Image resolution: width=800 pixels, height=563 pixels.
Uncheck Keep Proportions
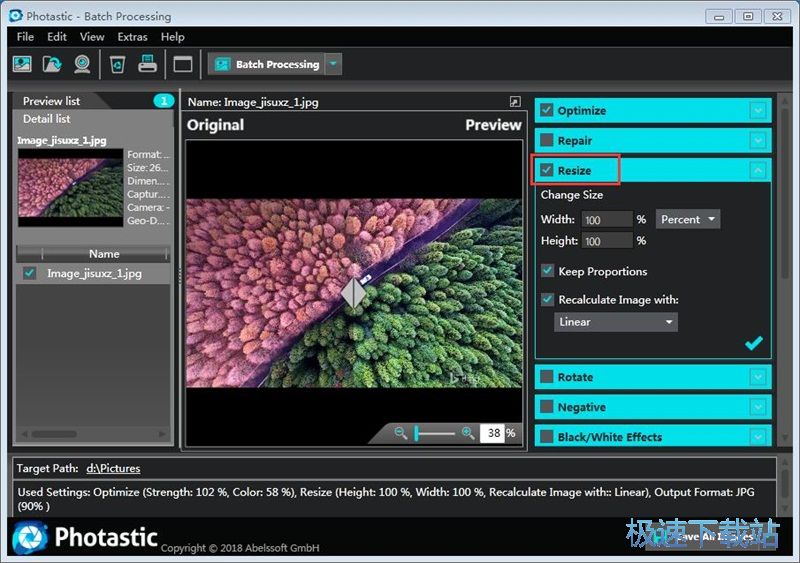click(x=547, y=271)
